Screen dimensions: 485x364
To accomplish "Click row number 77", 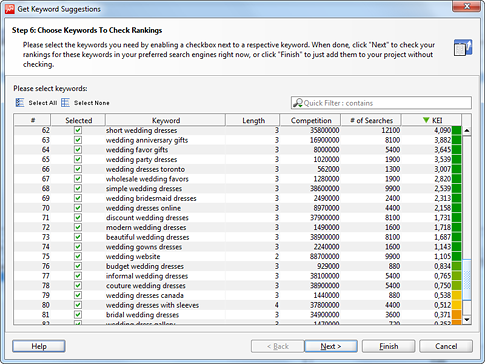I will click(45, 276).
